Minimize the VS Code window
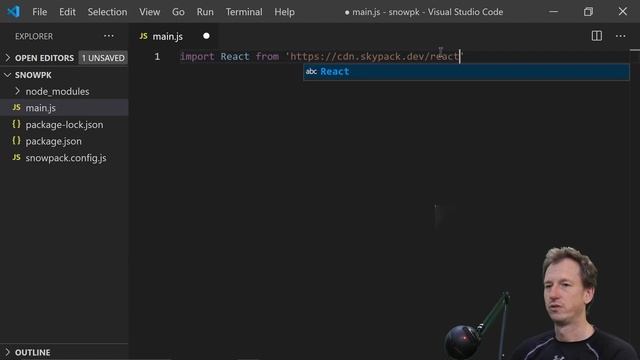The image size is (640, 360). 553,11
